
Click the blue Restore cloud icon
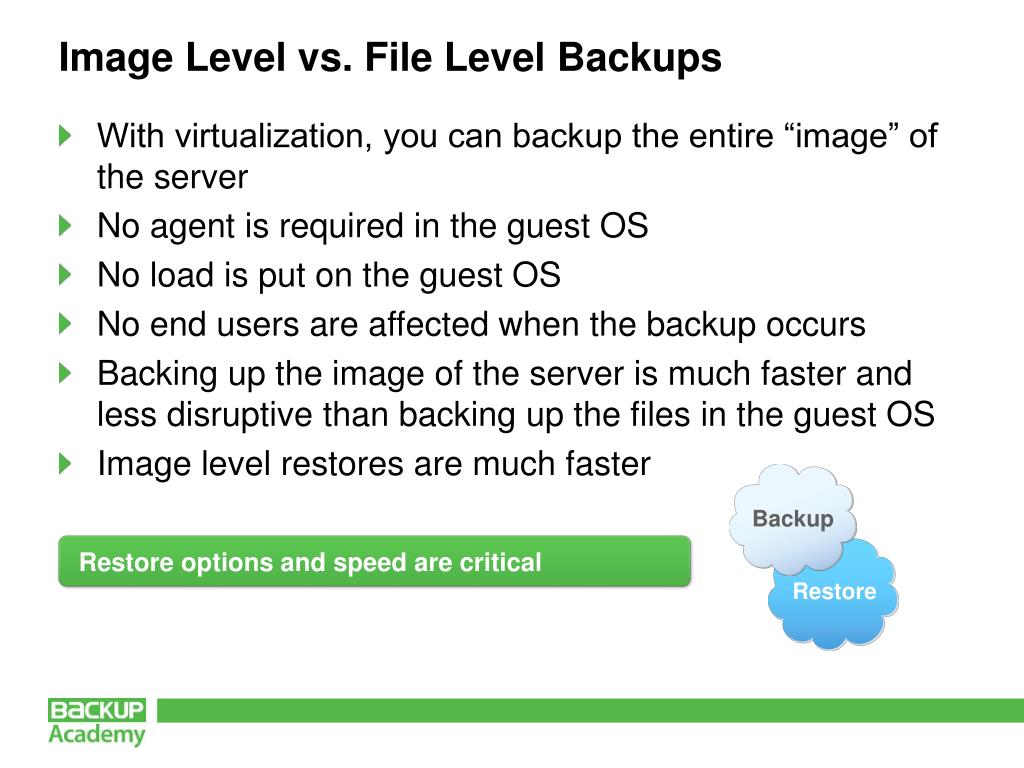tap(833, 592)
